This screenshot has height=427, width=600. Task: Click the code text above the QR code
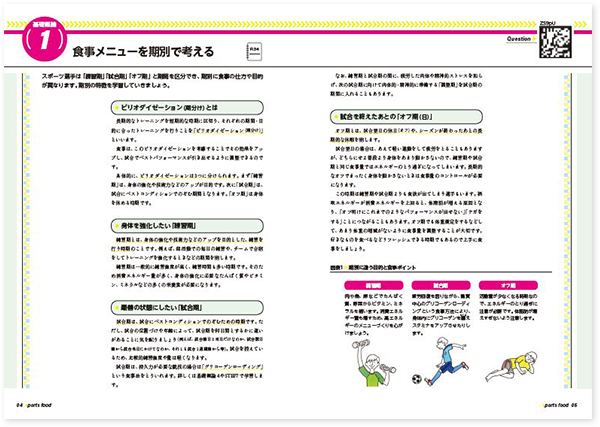pyautogui.click(x=547, y=23)
